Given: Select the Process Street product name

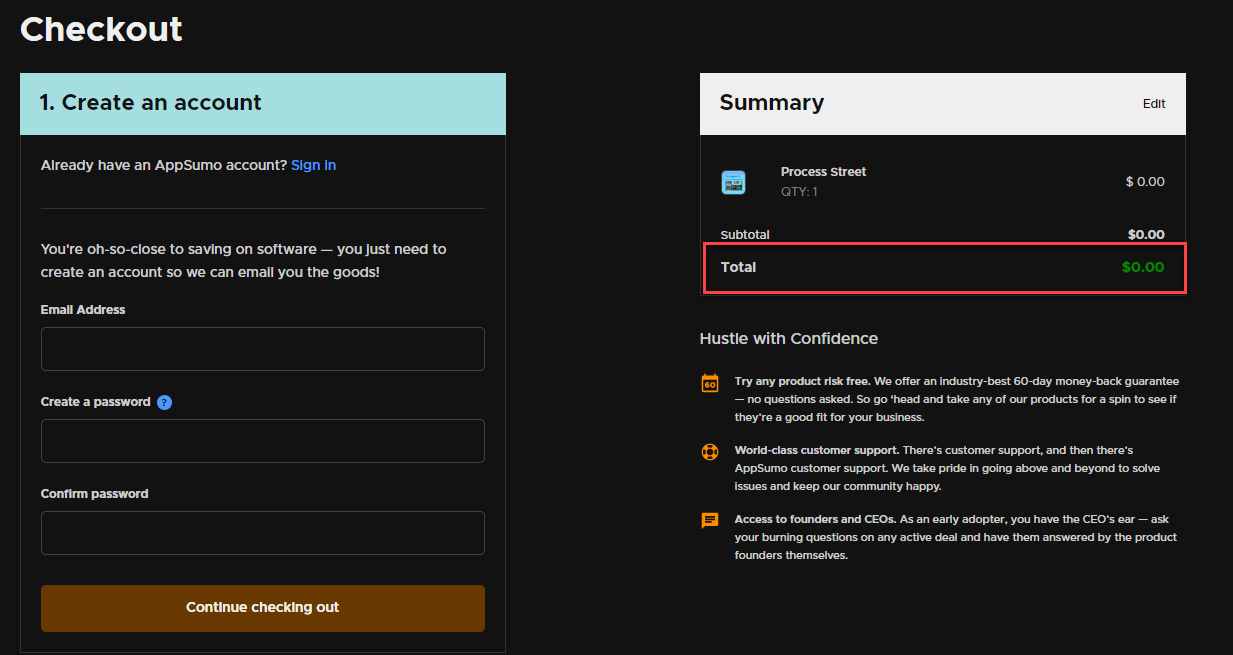Looking at the screenshot, I should pos(823,172).
